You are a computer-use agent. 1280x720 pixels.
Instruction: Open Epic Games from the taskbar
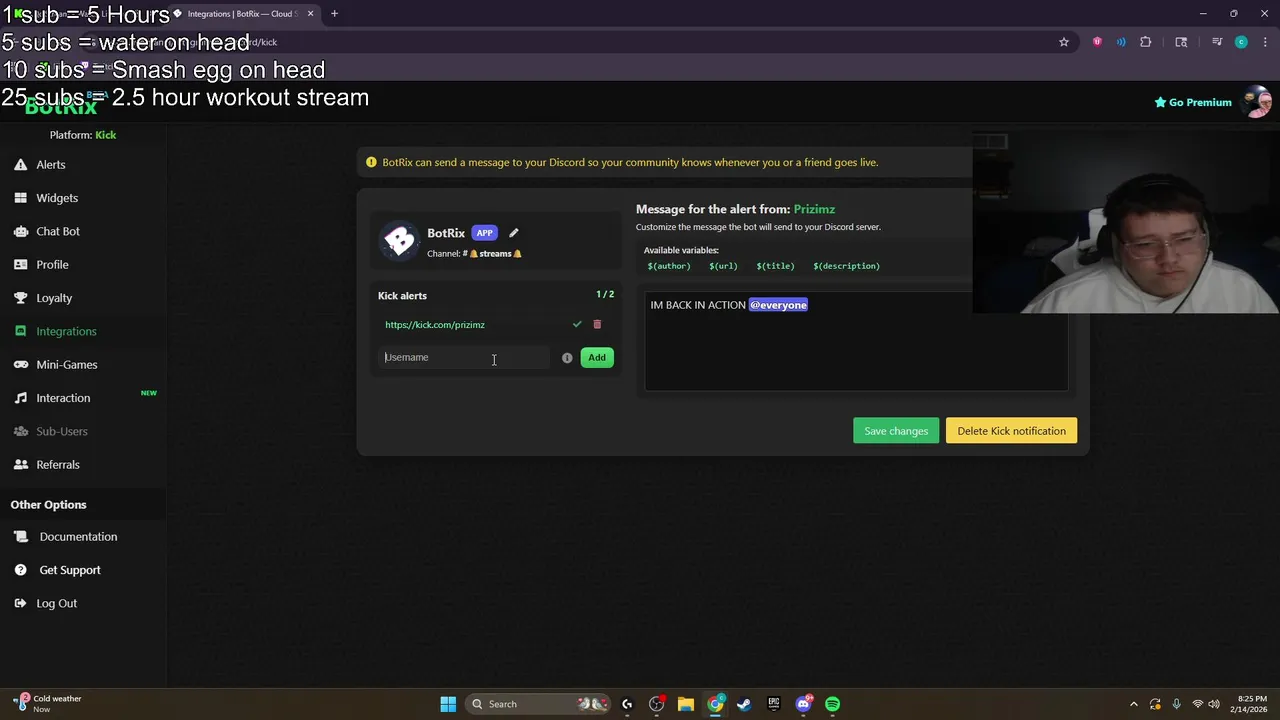[x=774, y=704]
